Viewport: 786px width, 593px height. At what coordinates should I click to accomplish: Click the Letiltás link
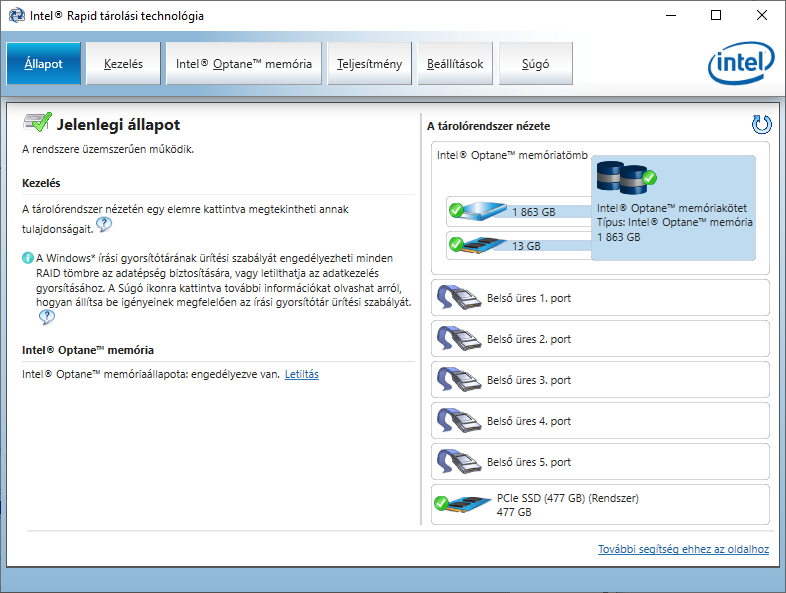(x=302, y=374)
